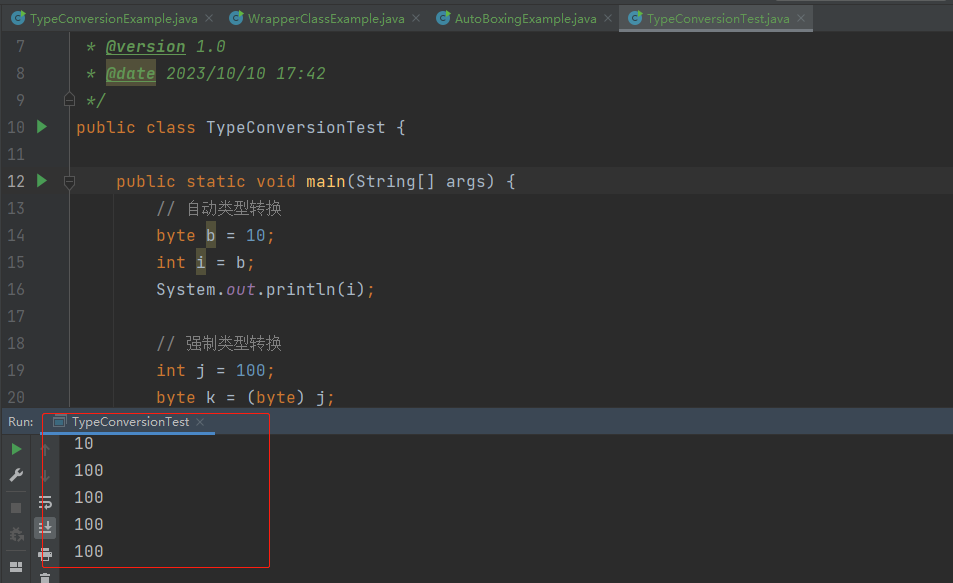Click variable i on line 15
This screenshot has width=953, height=583.
(201, 262)
